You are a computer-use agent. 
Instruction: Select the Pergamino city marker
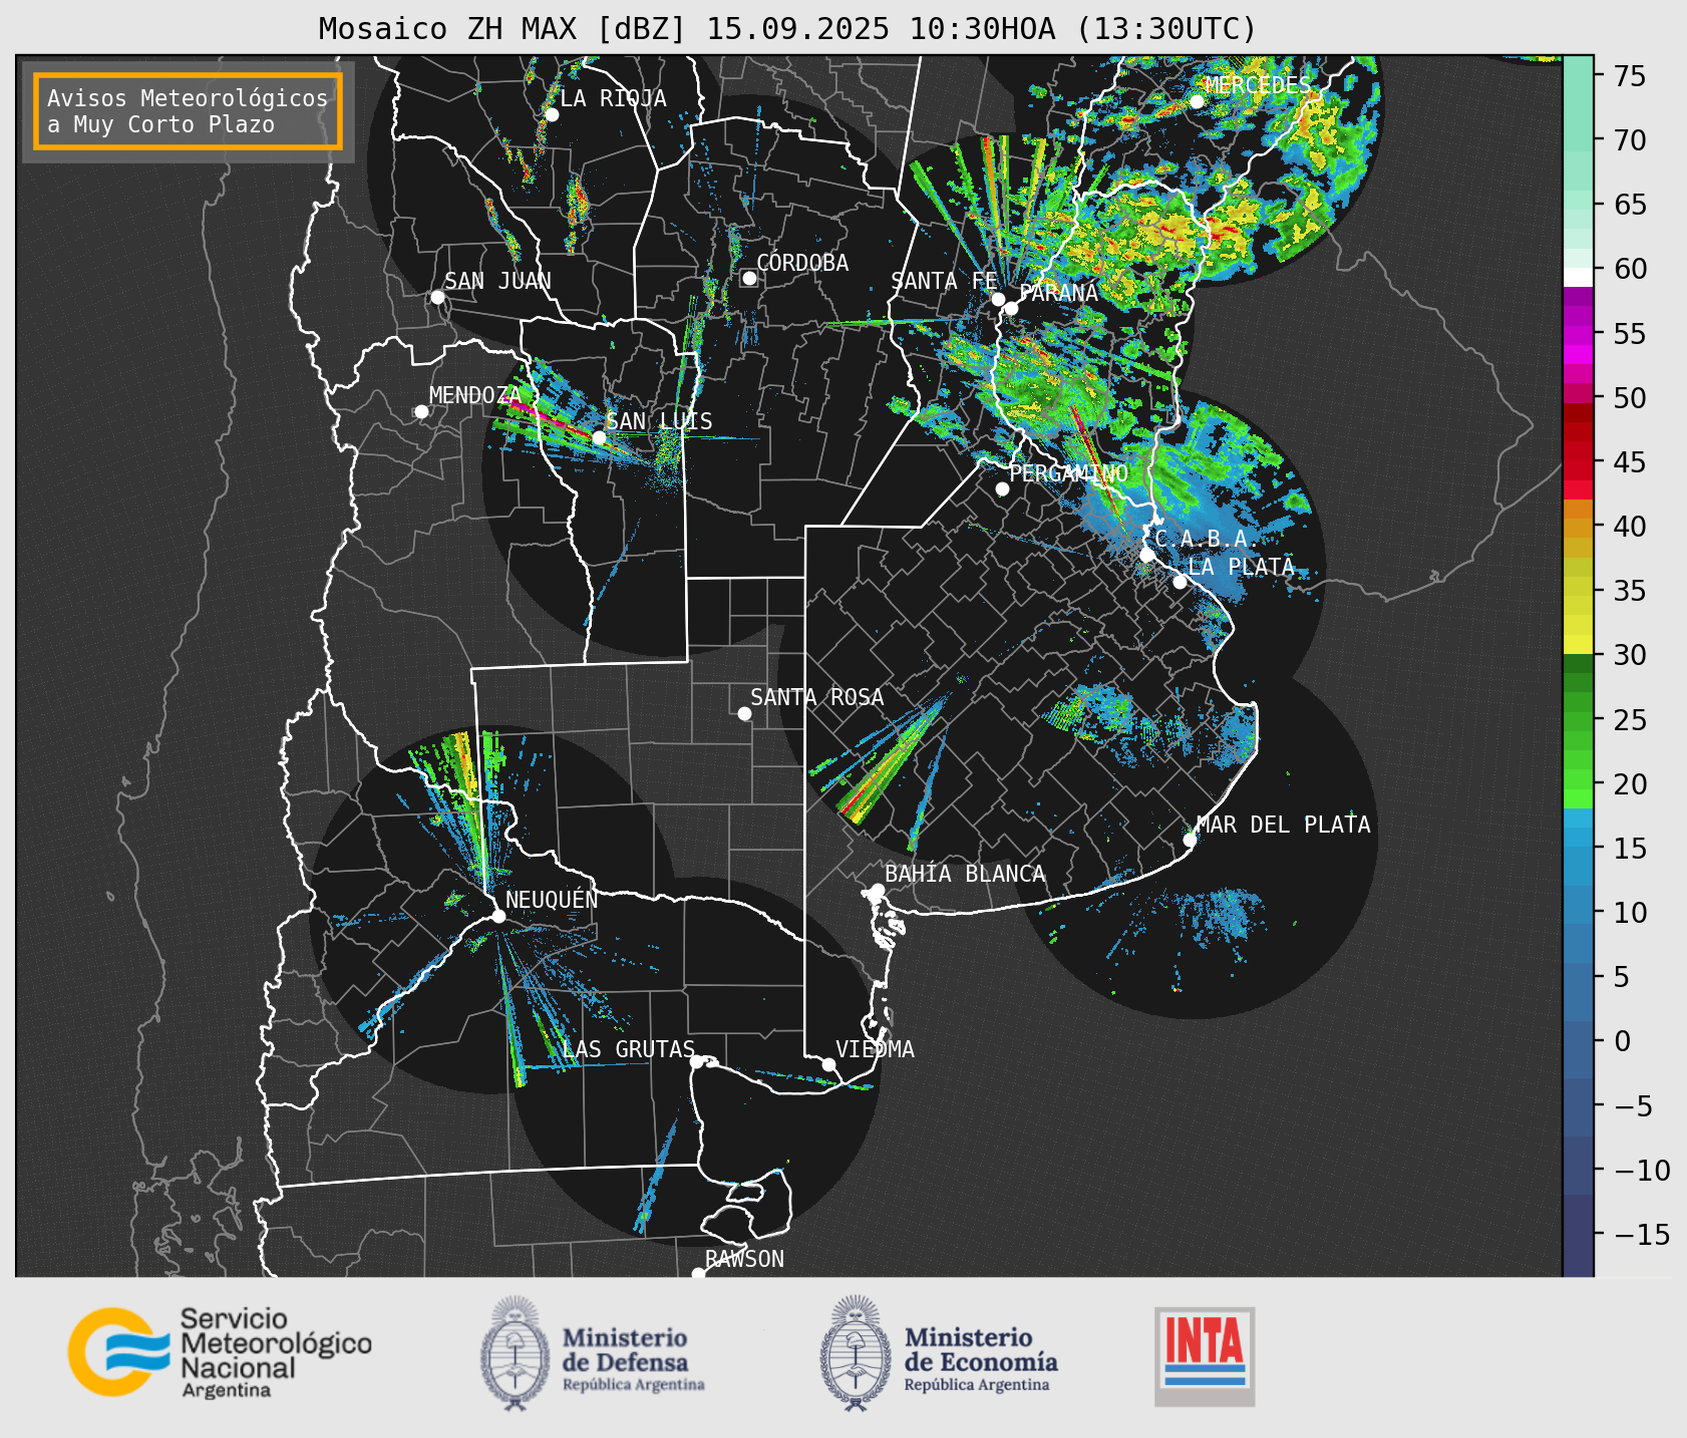(x=1002, y=489)
